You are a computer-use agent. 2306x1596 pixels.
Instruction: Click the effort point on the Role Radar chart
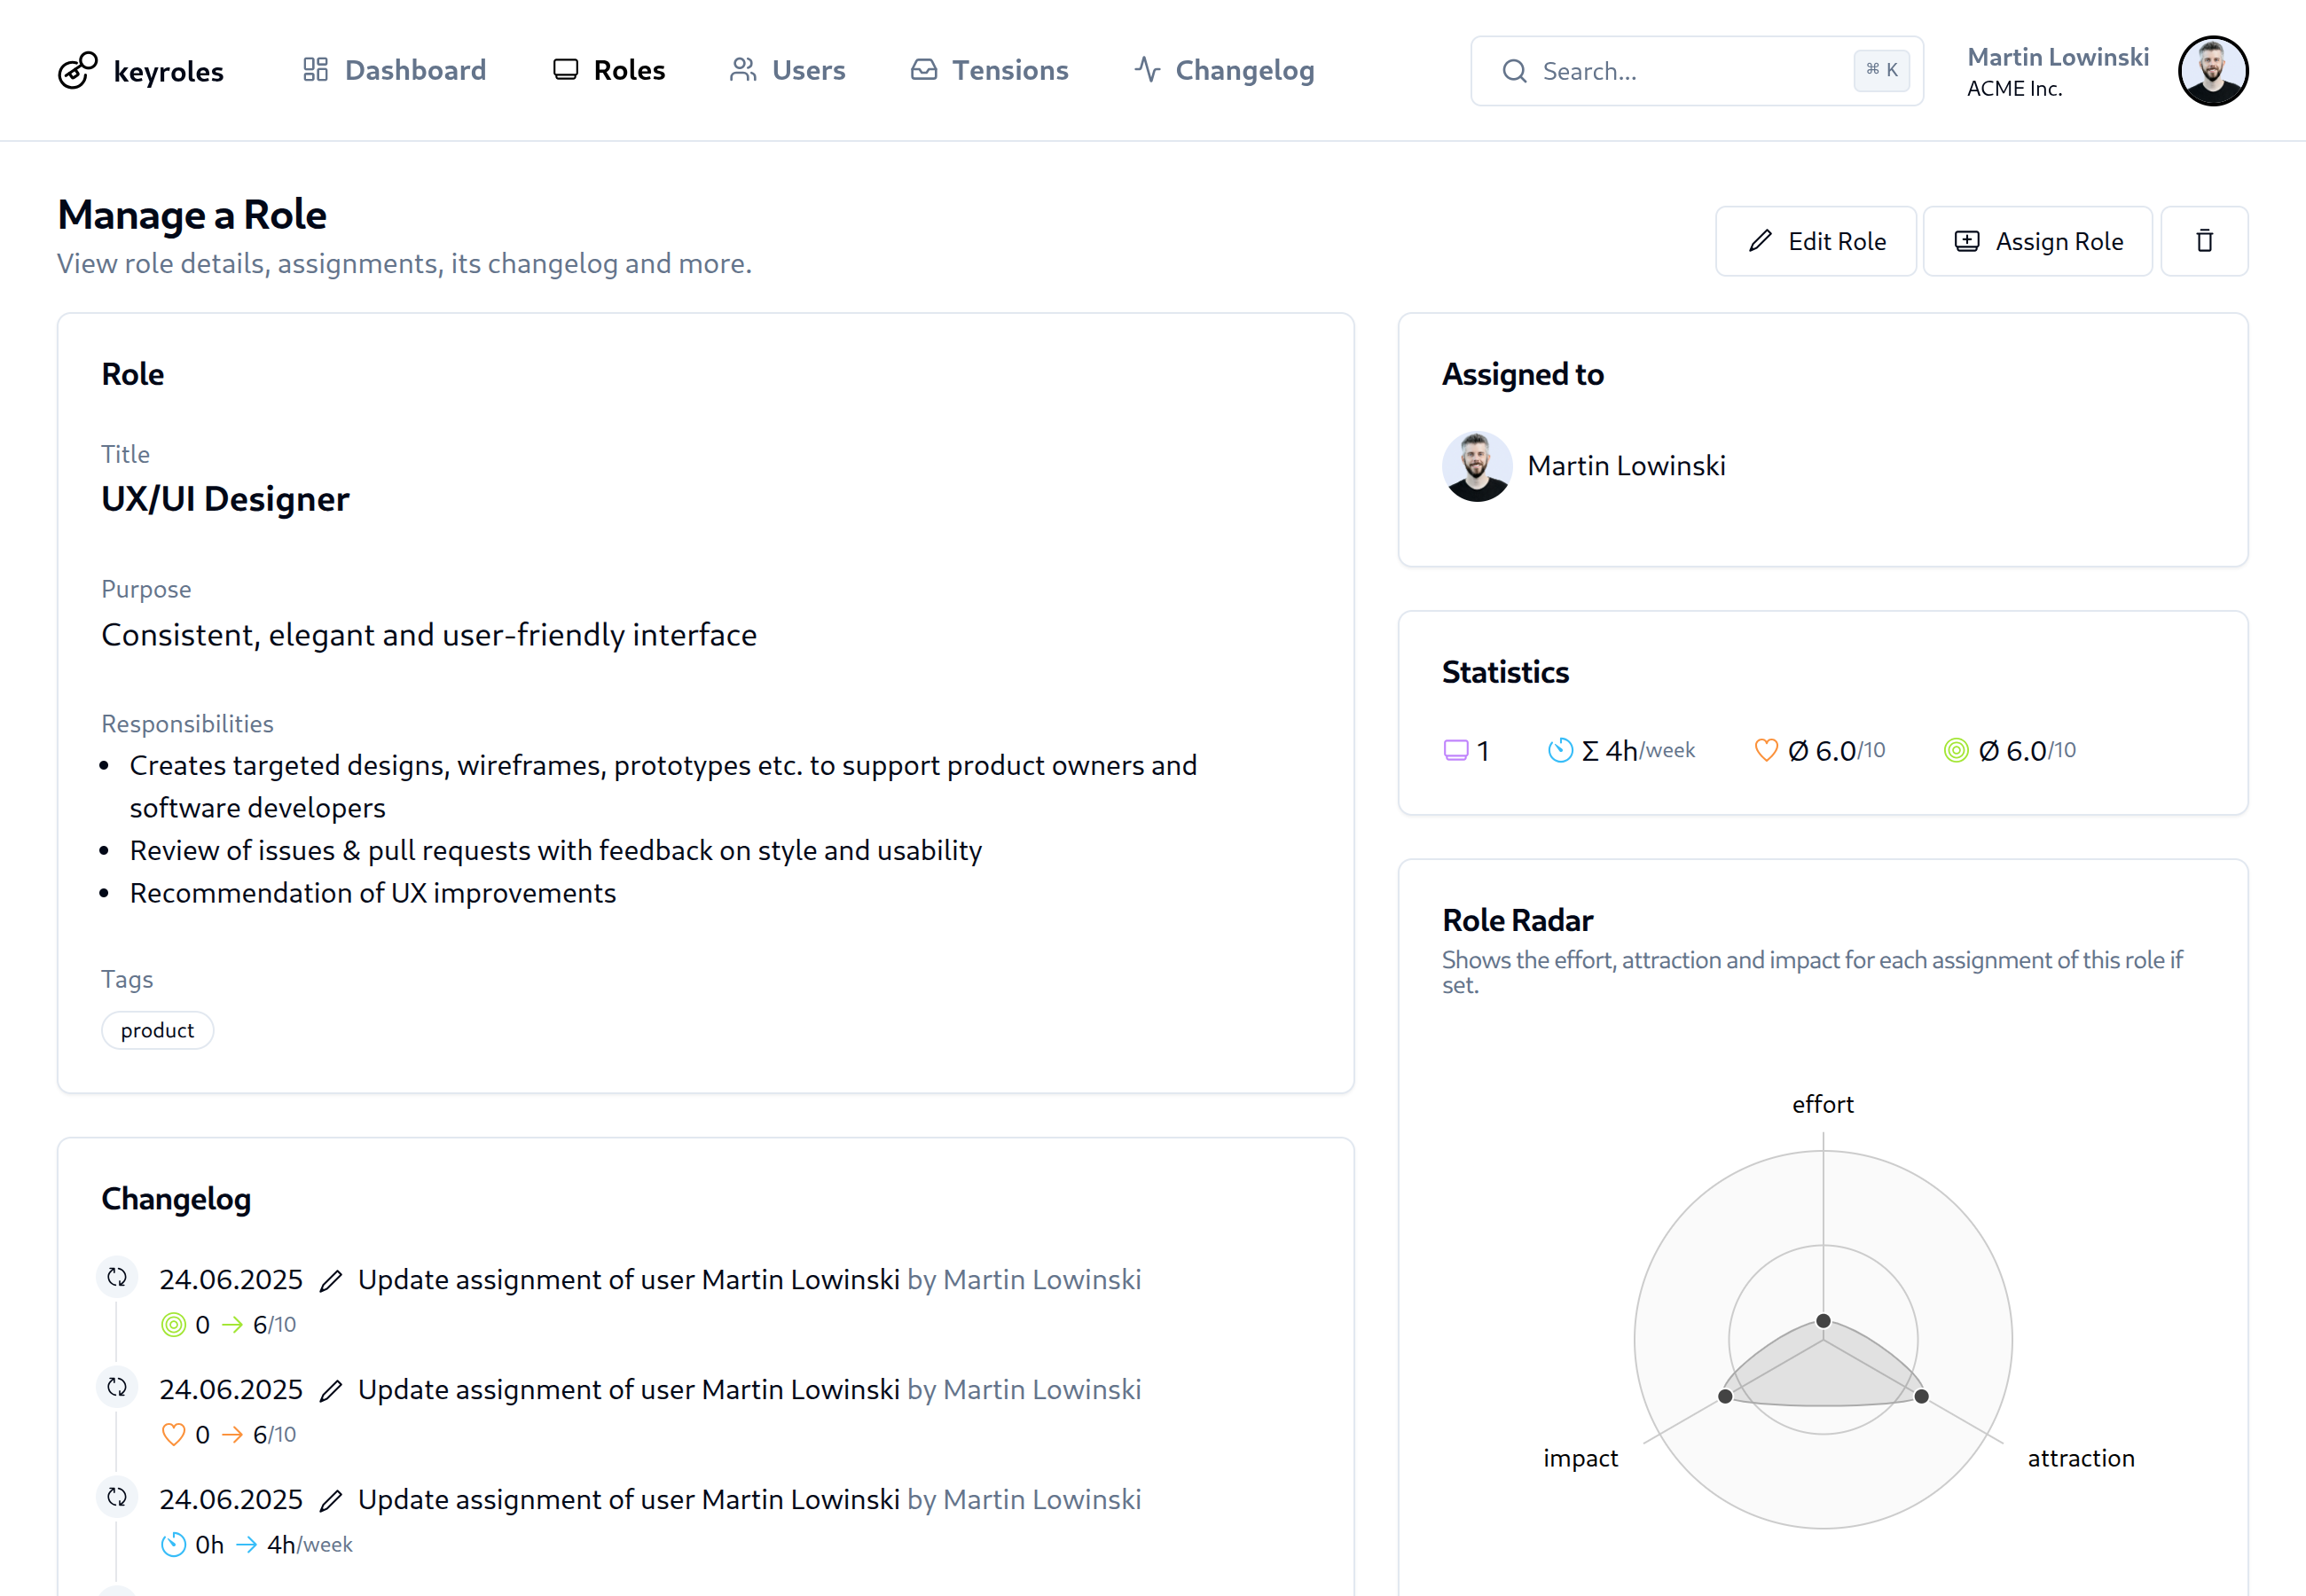click(x=1823, y=1319)
